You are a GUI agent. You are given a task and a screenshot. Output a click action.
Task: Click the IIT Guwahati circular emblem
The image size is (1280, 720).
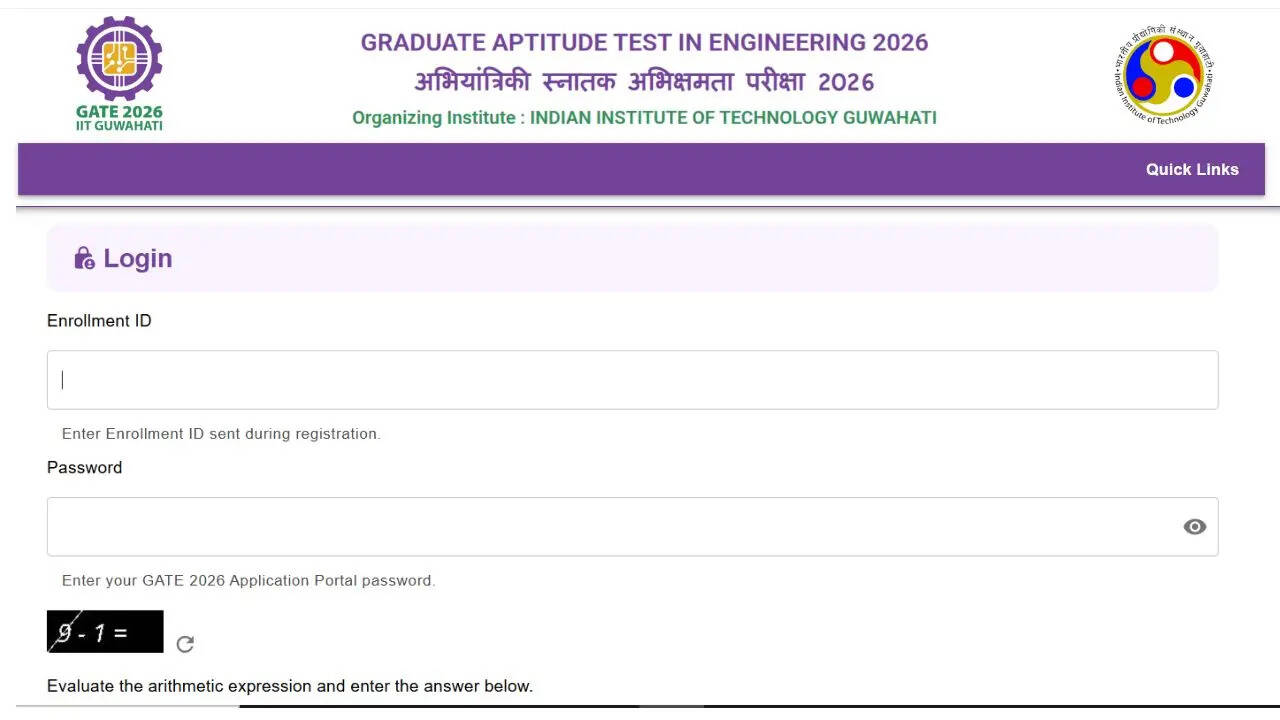[x=1163, y=75]
